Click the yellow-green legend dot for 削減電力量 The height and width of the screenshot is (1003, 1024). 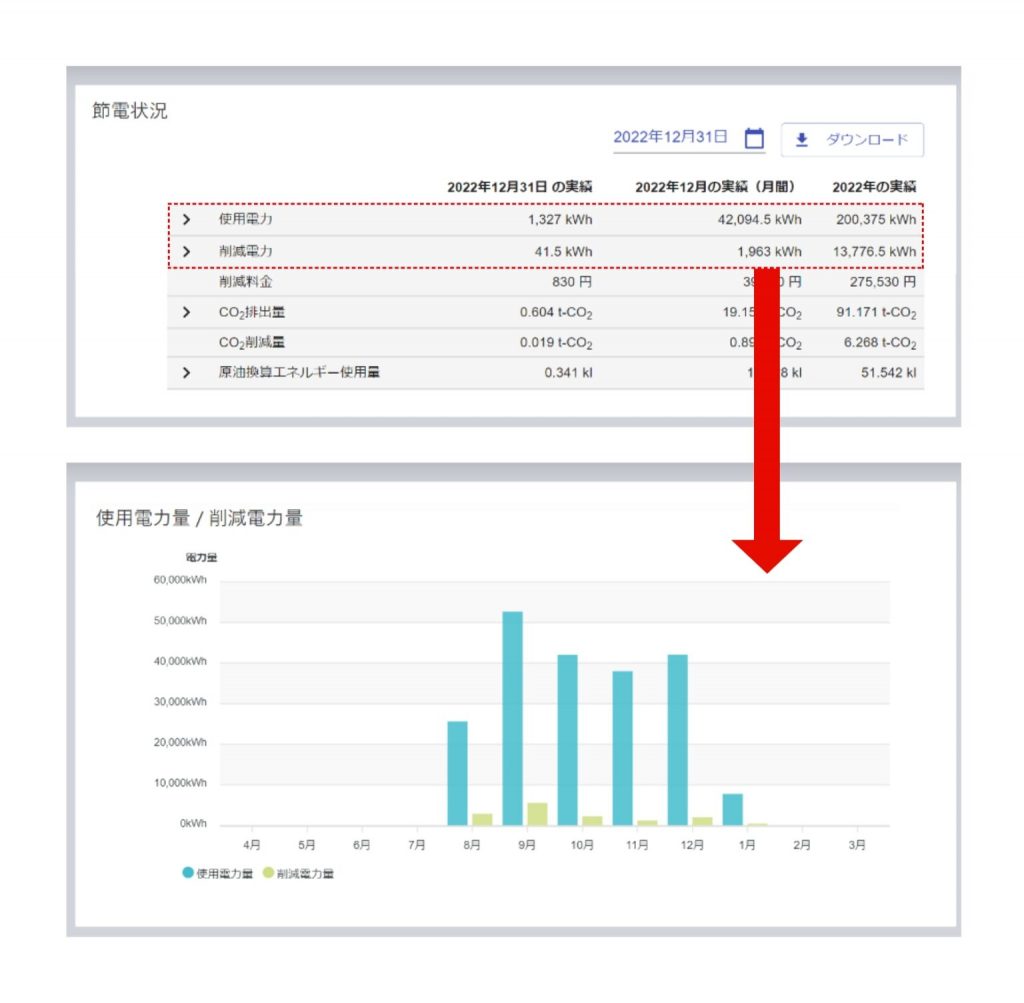pos(268,872)
